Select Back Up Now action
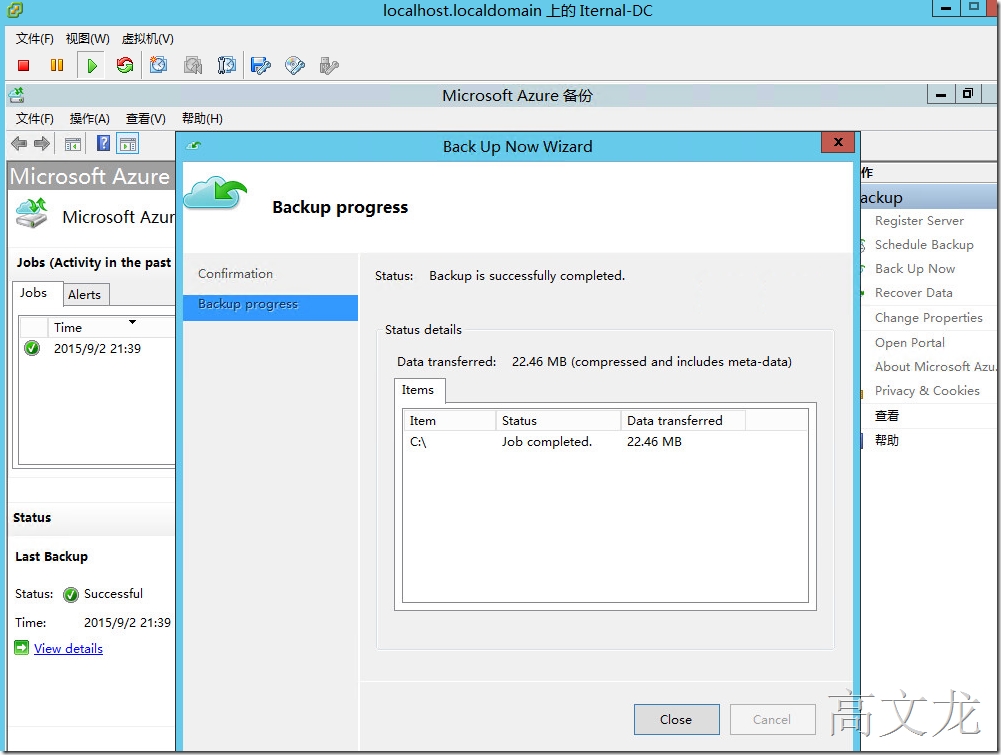This screenshot has width=1001, height=755. tap(915, 269)
